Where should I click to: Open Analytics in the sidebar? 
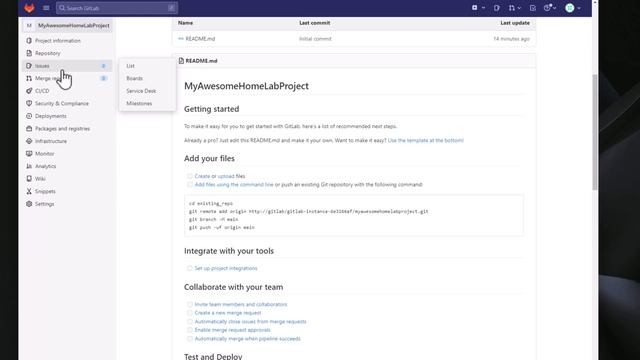(x=45, y=166)
